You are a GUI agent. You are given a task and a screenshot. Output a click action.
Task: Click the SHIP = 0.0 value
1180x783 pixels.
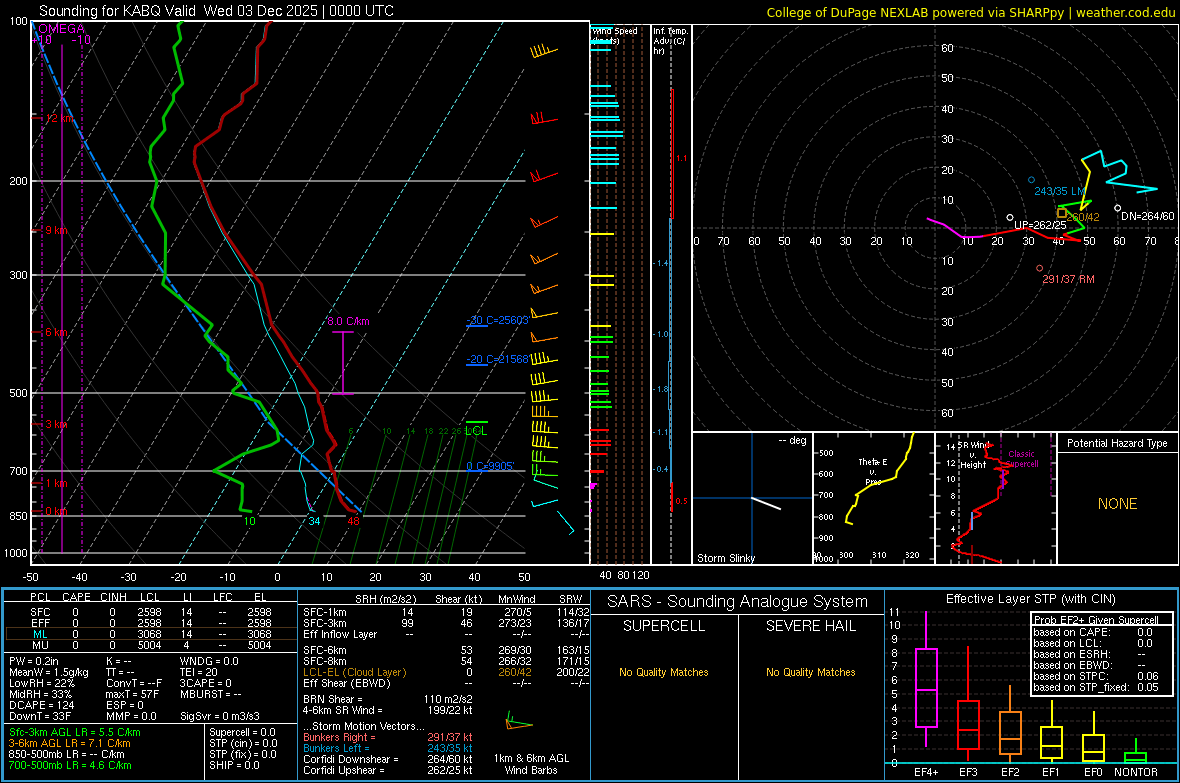pos(234,765)
